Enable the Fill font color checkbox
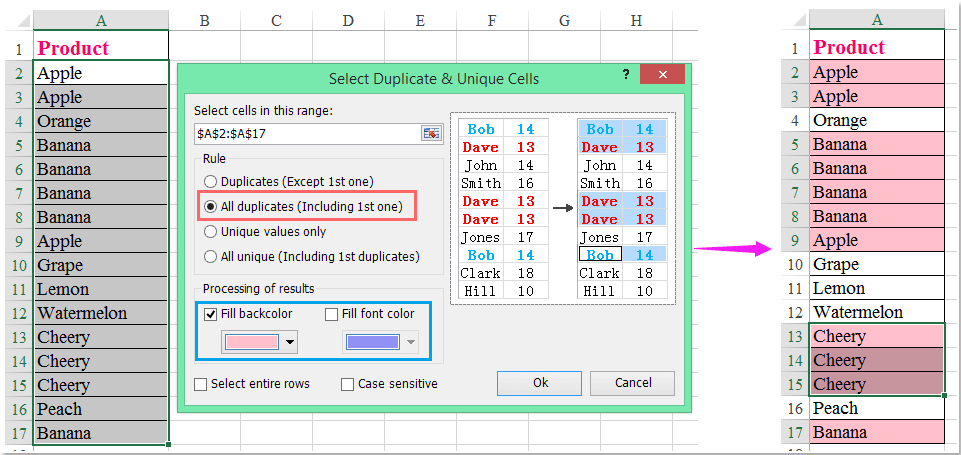The width and height of the screenshot is (961, 455). pos(332,314)
